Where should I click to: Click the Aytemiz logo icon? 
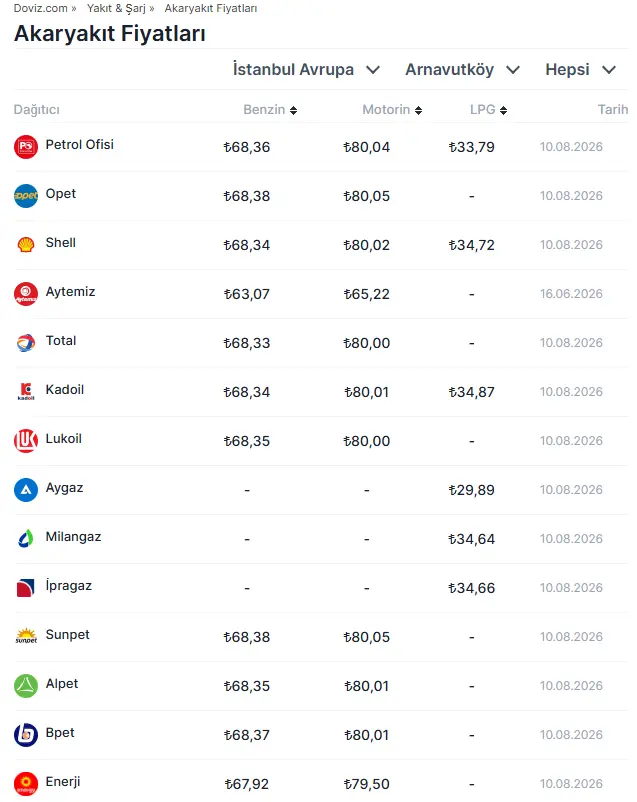coord(26,294)
